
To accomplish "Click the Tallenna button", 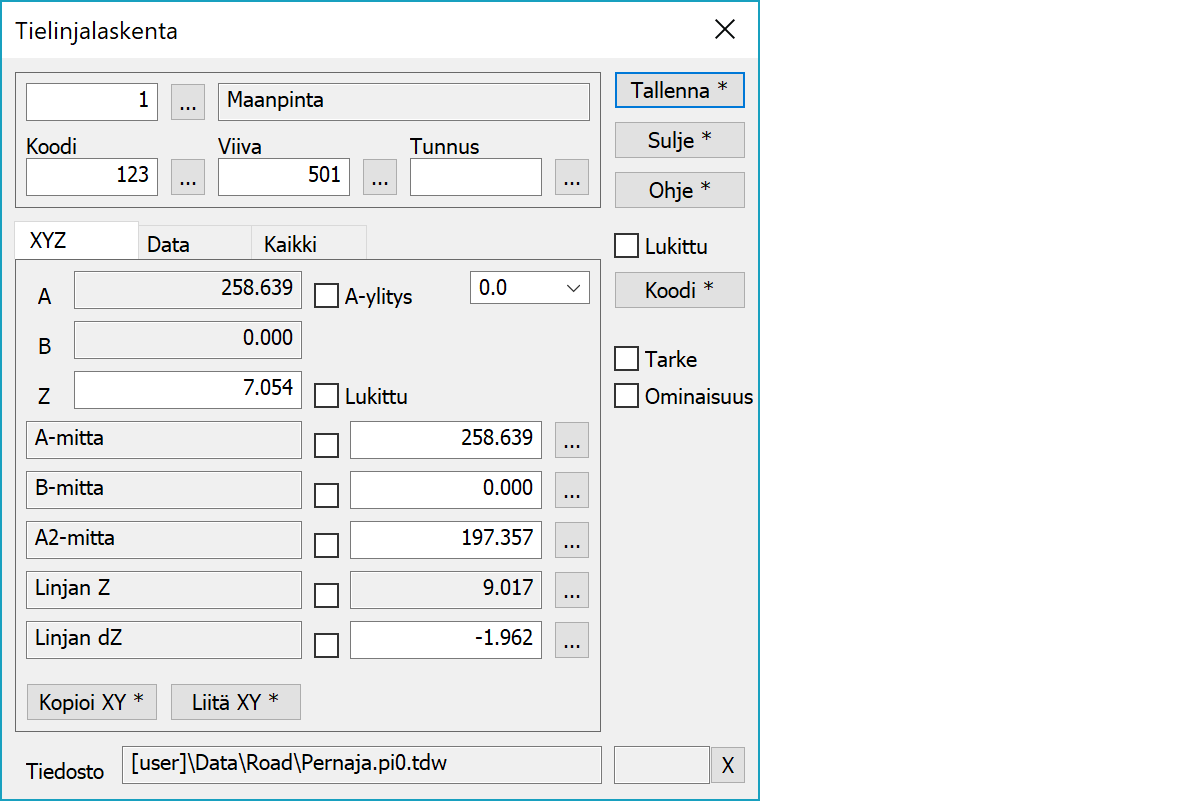I will (x=679, y=90).
